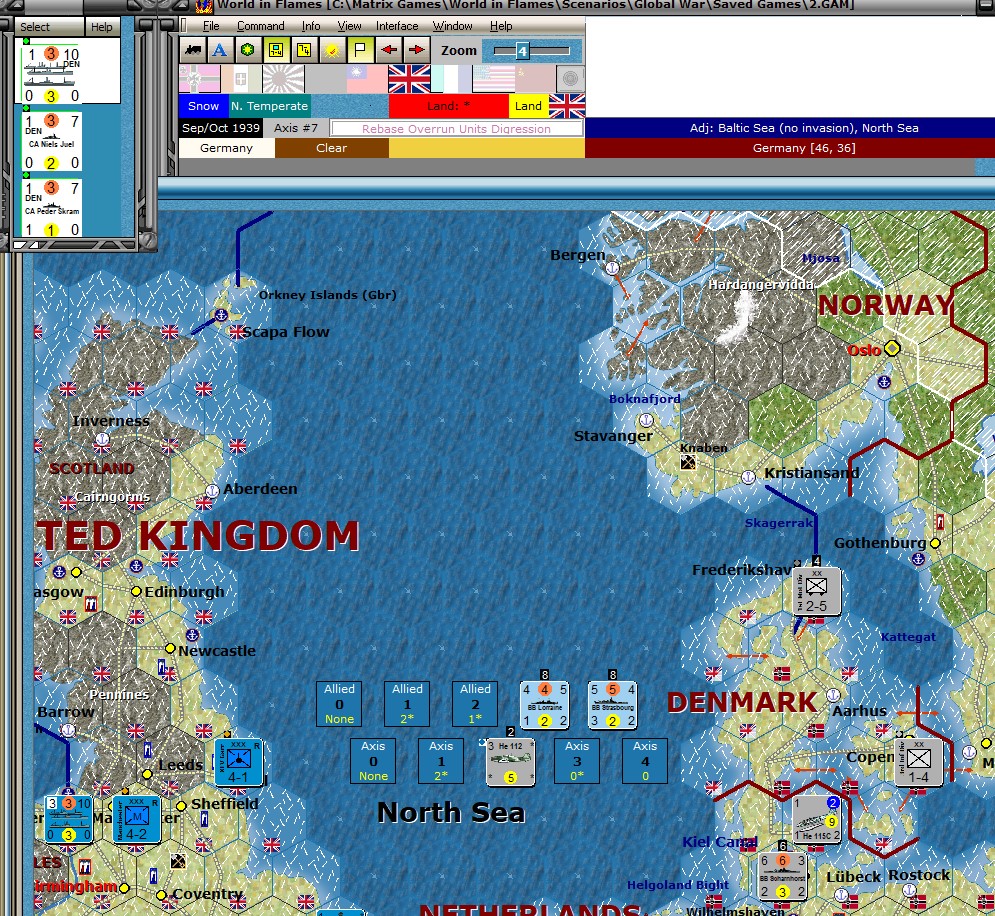Viewport: 995px width, 916px height.
Task: Select the BB Strasbourg ship counter
Action: pyautogui.click(x=612, y=705)
